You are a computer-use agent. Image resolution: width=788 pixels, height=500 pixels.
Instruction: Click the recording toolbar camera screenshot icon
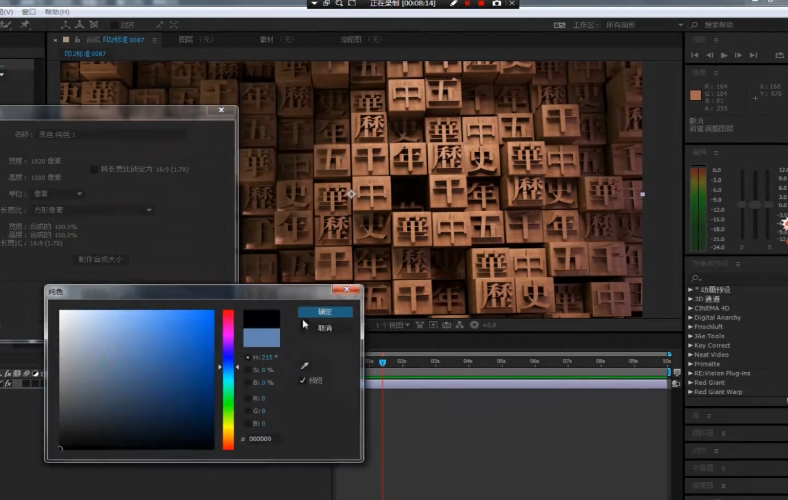tap(497, 4)
